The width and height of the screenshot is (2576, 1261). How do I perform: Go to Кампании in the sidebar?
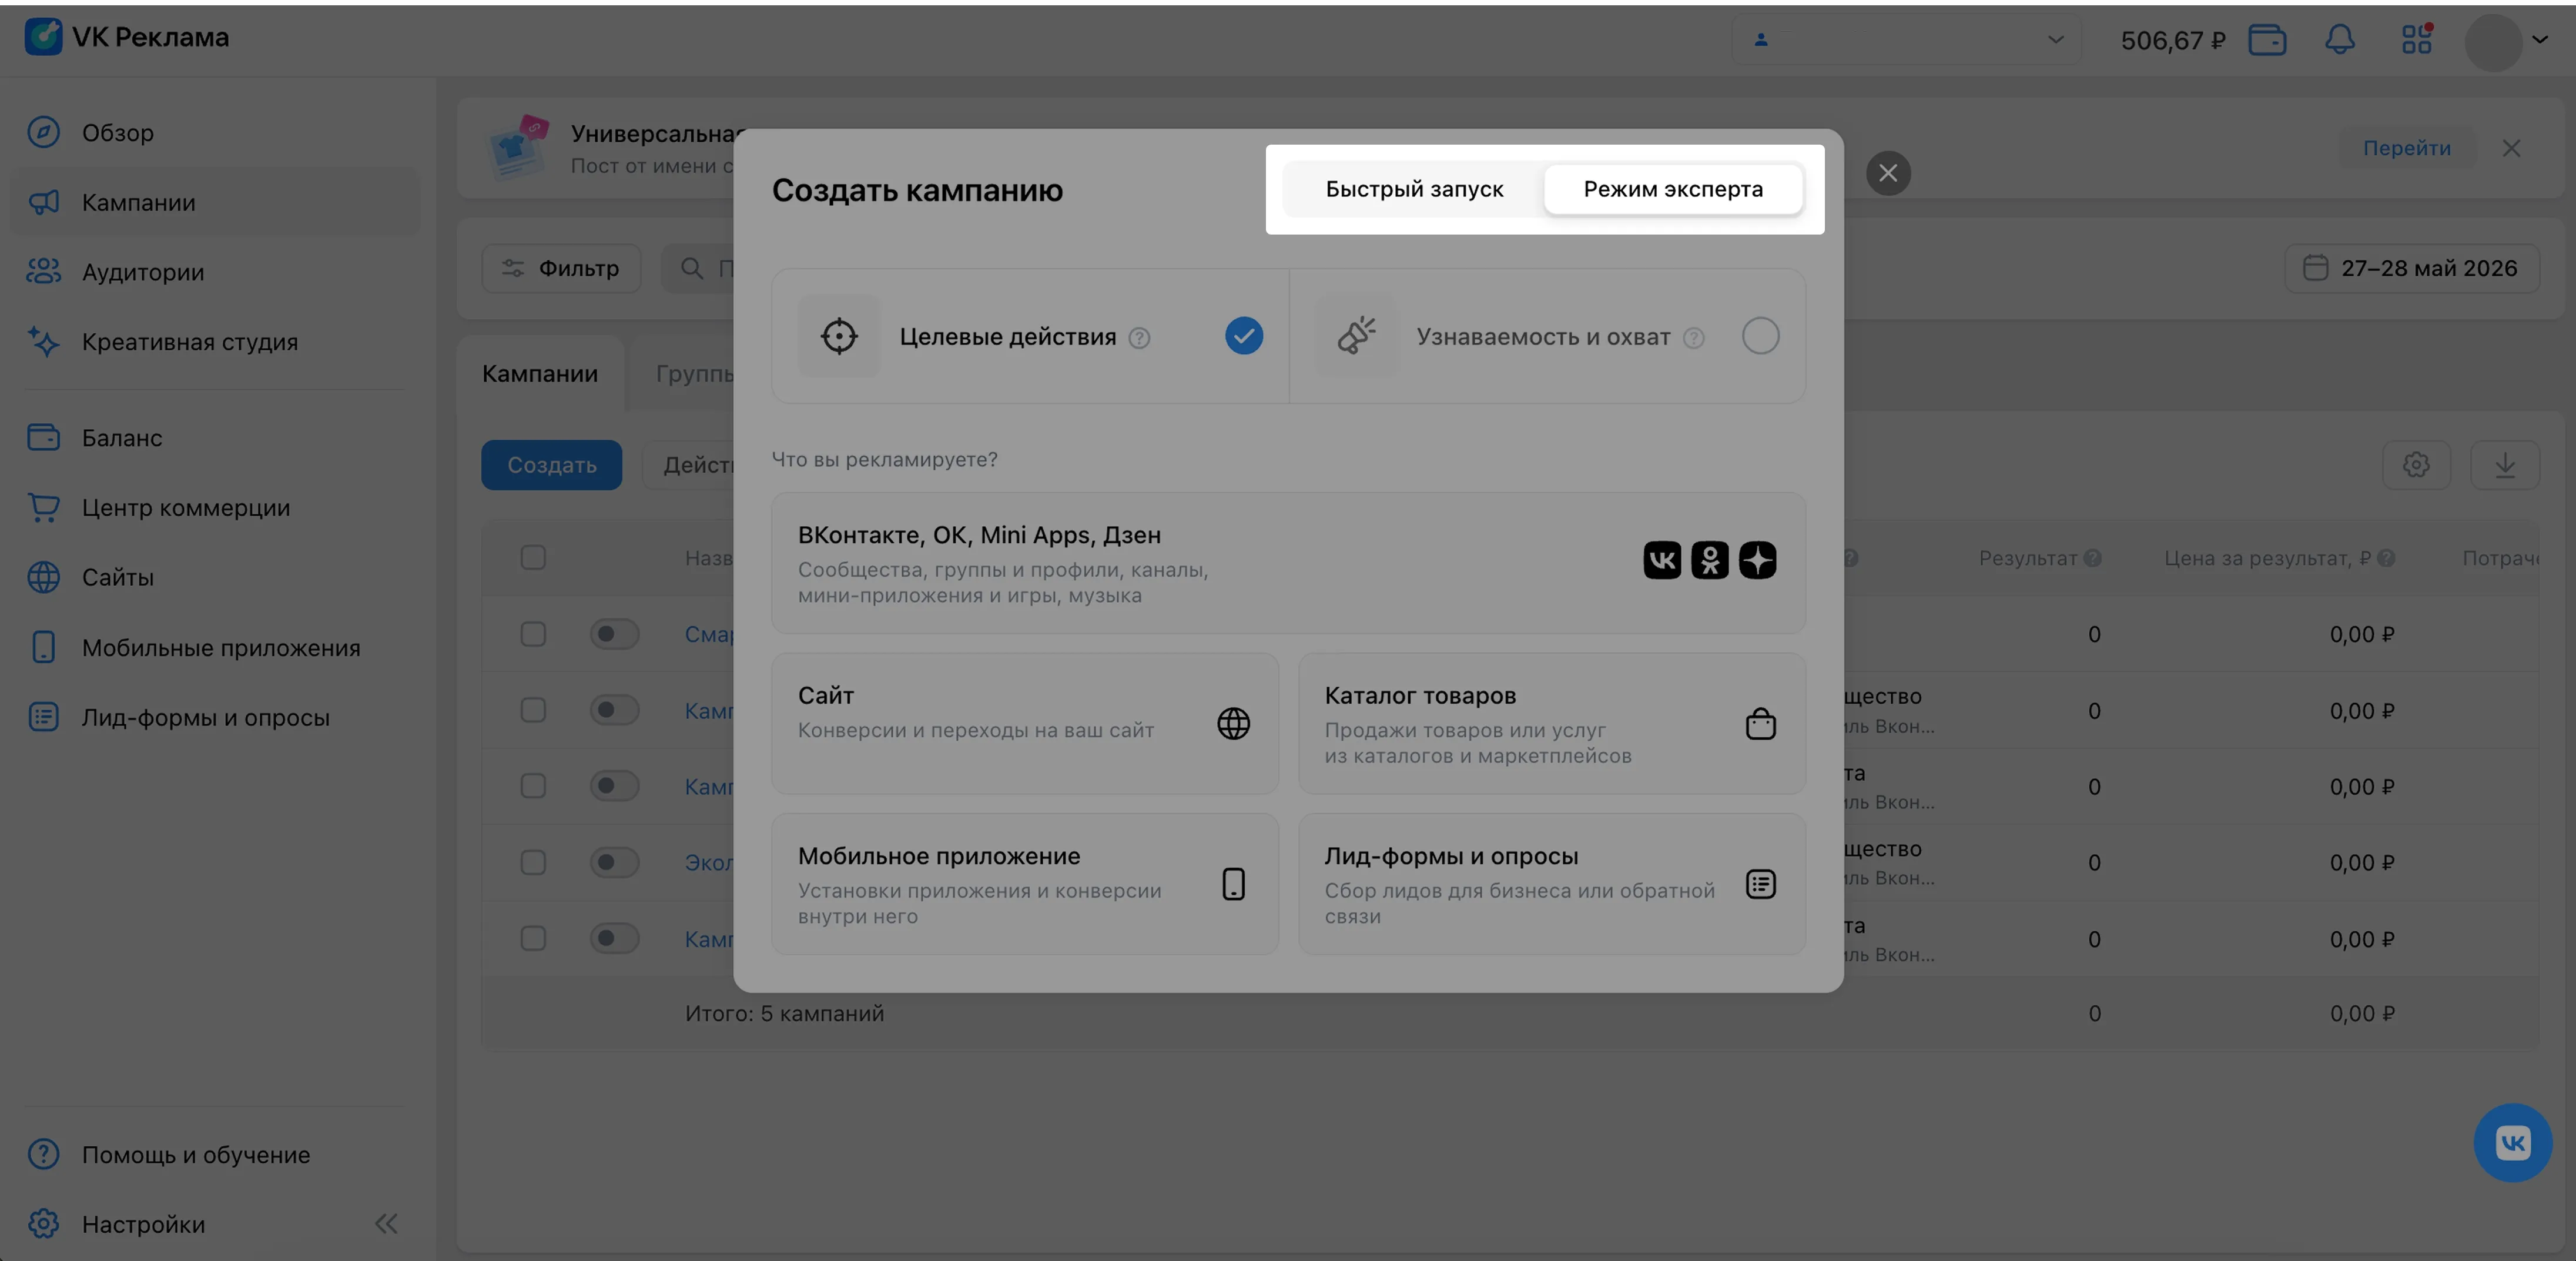pyautogui.click(x=215, y=202)
